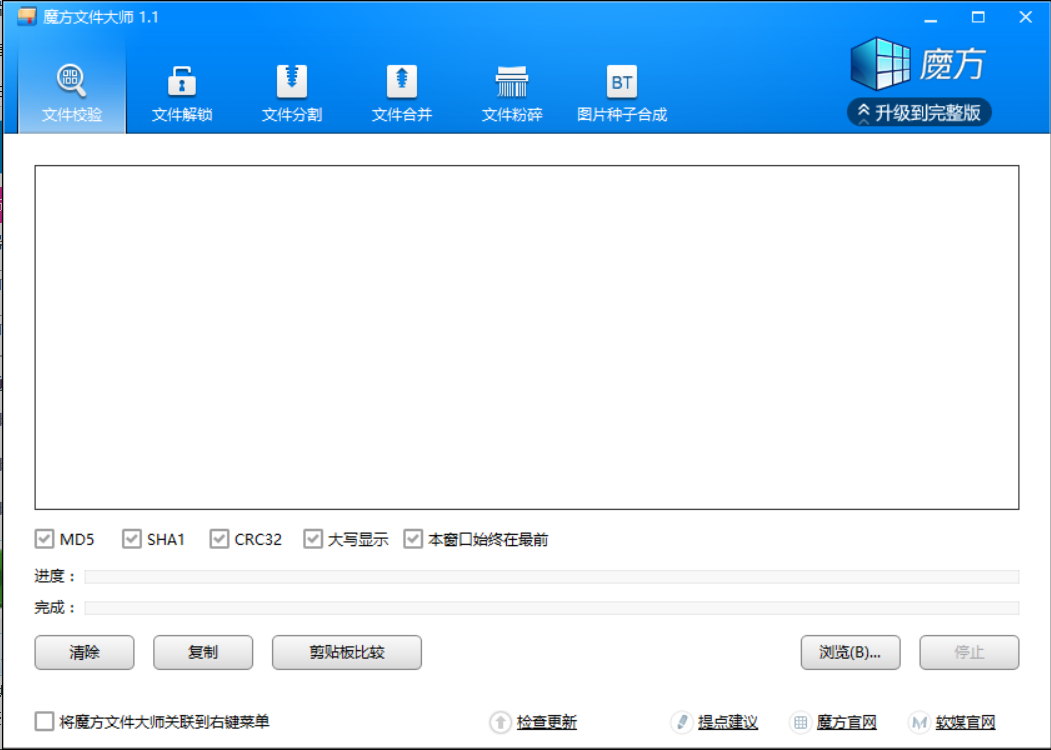Open the 魔方官网 official site link
This screenshot has height=750, width=1051.
[847, 722]
